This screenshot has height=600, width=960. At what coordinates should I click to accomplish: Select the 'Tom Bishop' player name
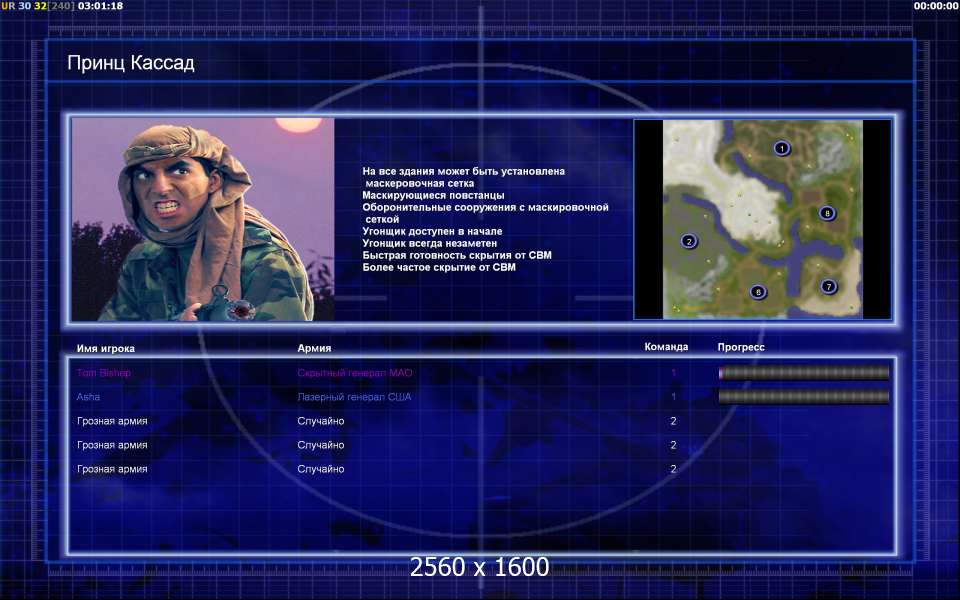coord(103,373)
